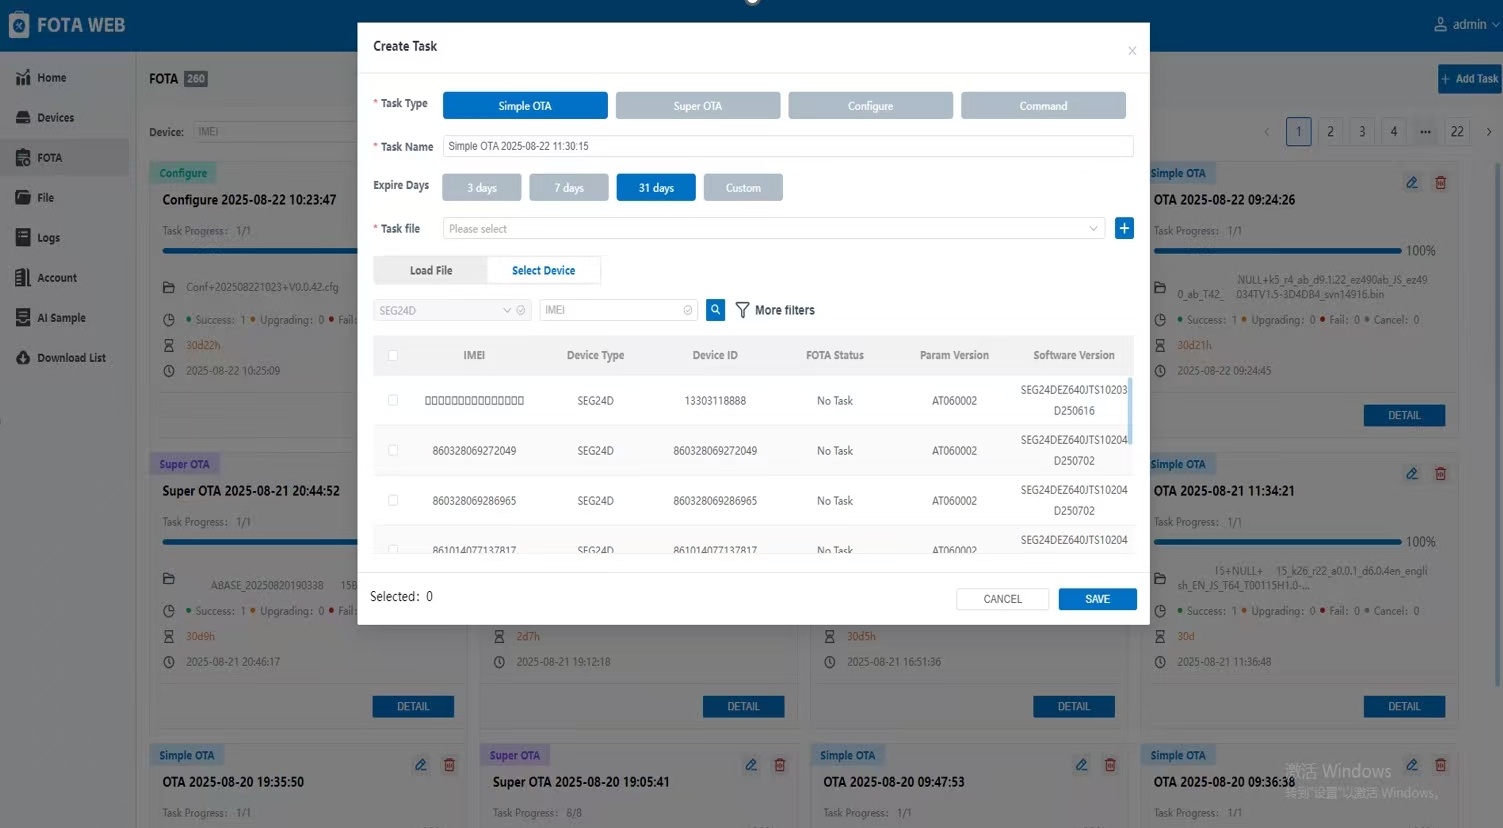The width and height of the screenshot is (1503, 828).
Task: Pick the Custom expire days option
Action: pos(743,187)
